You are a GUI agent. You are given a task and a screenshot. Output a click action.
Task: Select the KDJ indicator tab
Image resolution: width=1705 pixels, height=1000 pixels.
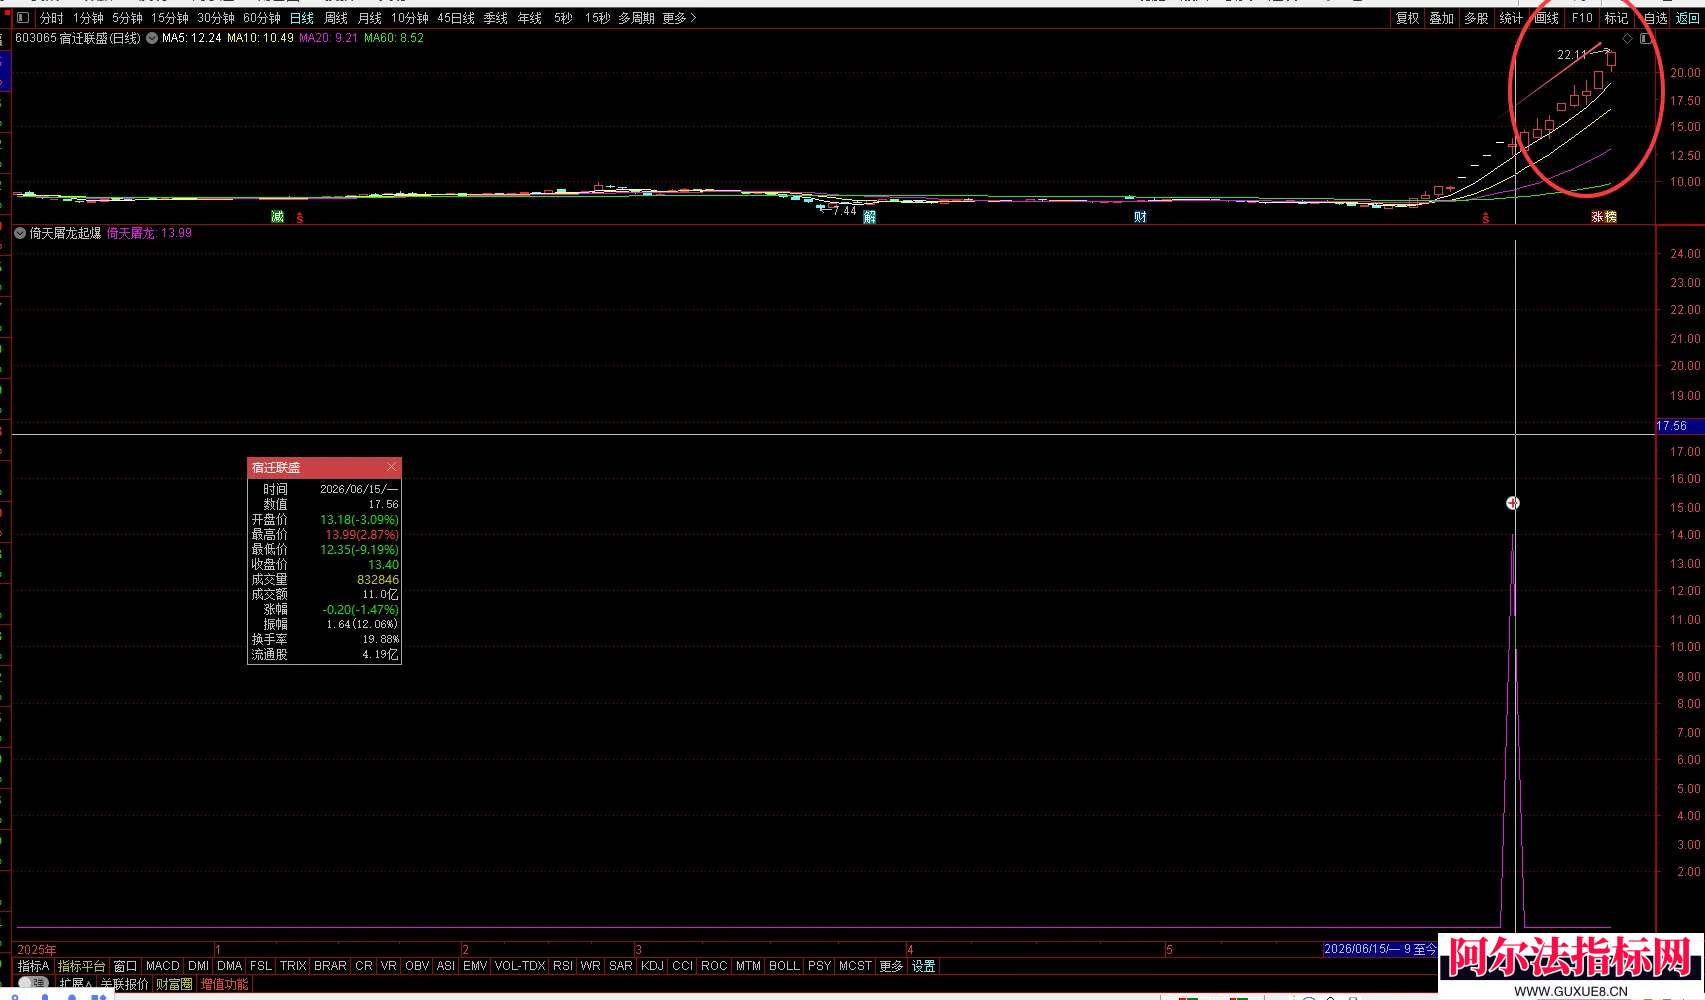(652, 966)
